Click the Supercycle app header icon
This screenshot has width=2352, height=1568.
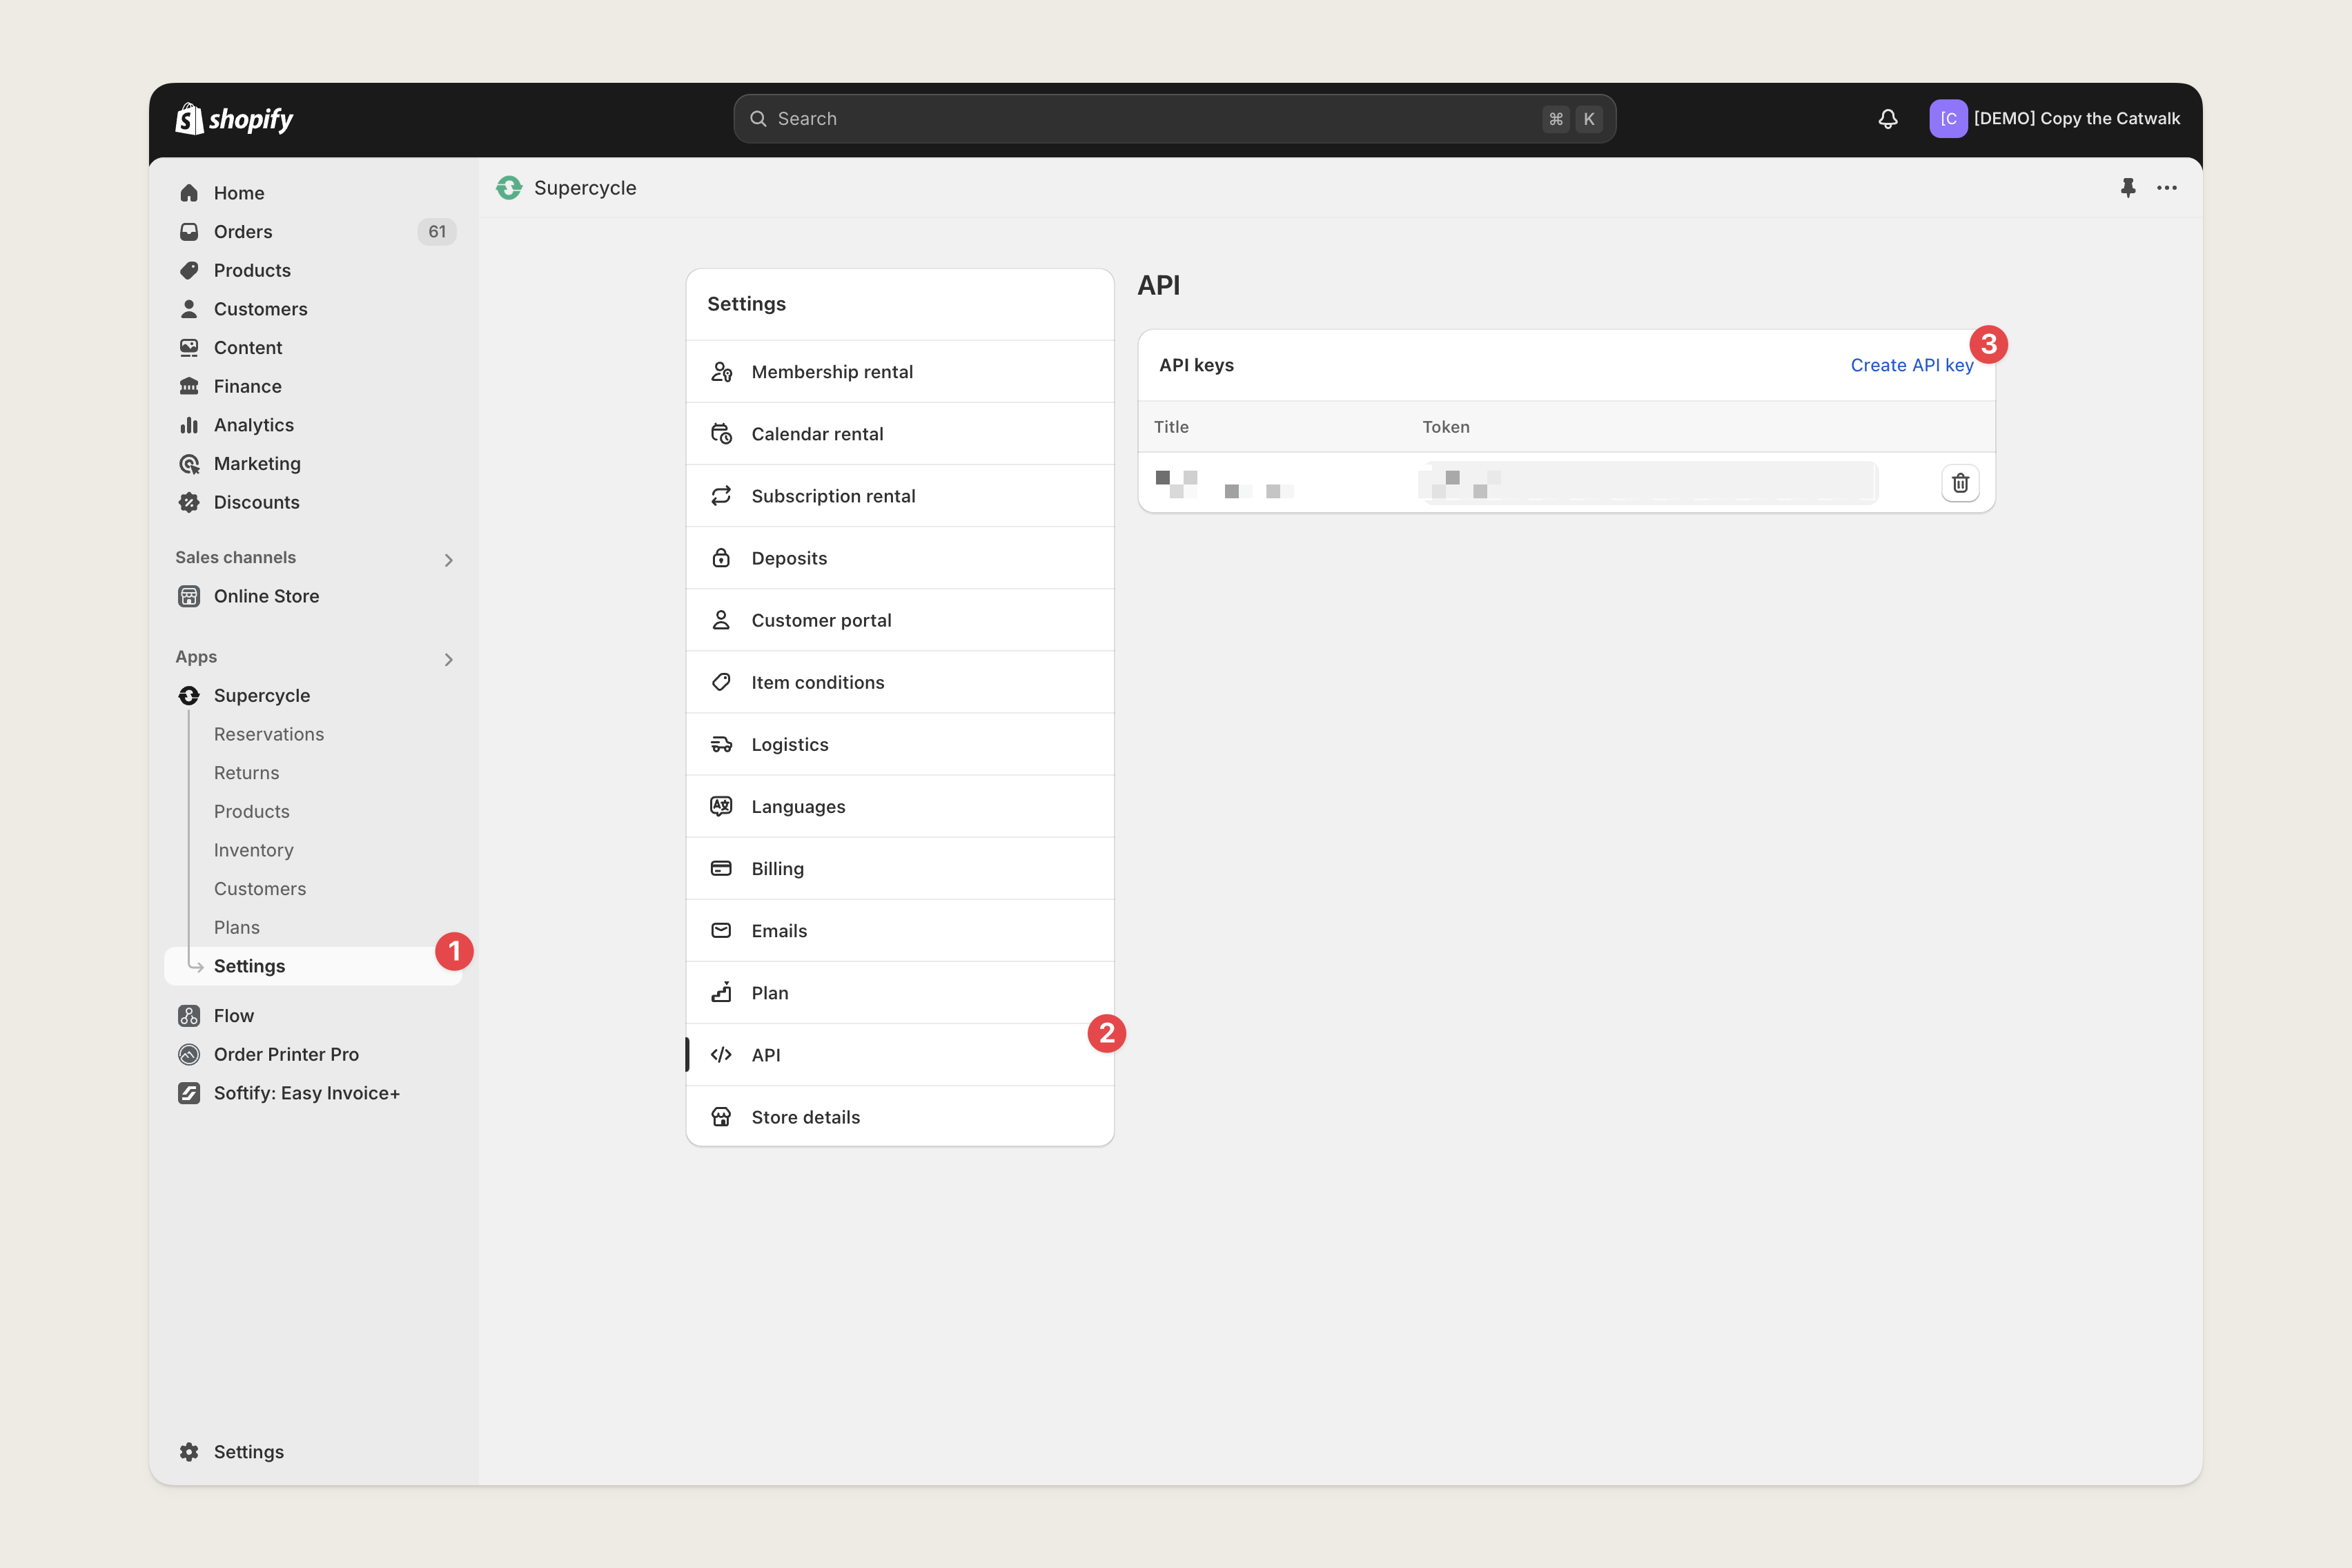pyautogui.click(x=509, y=188)
